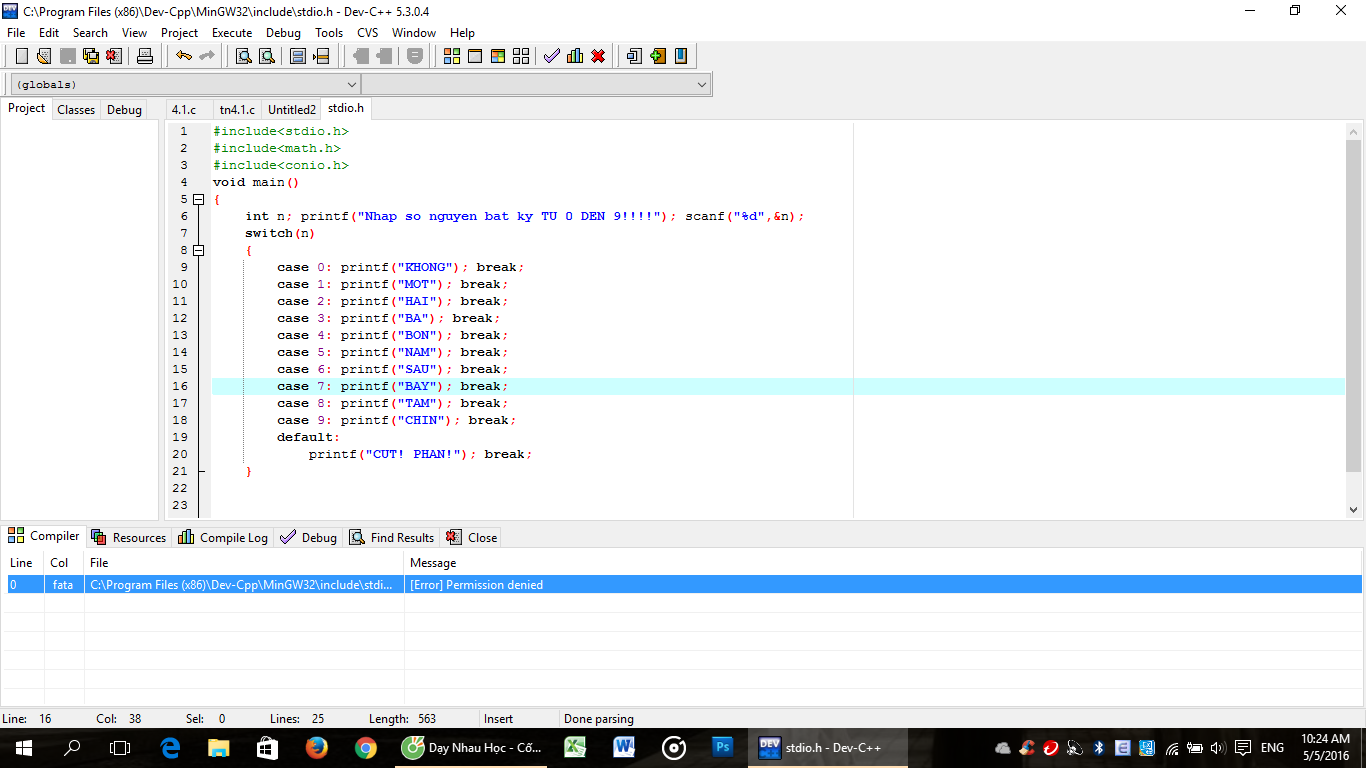Click the New file toolbar icon
This screenshot has width=1366, height=768.
21,56
